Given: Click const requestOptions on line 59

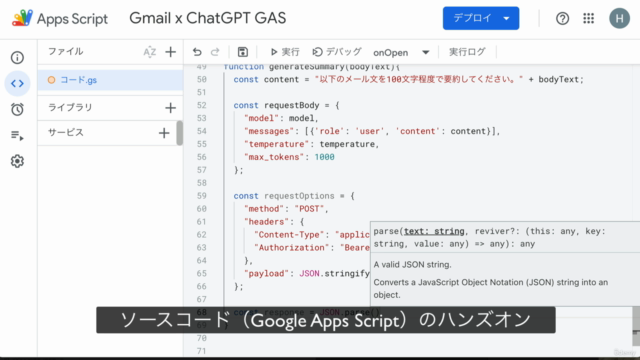Looking at the screenshot, I should point(284,196).
